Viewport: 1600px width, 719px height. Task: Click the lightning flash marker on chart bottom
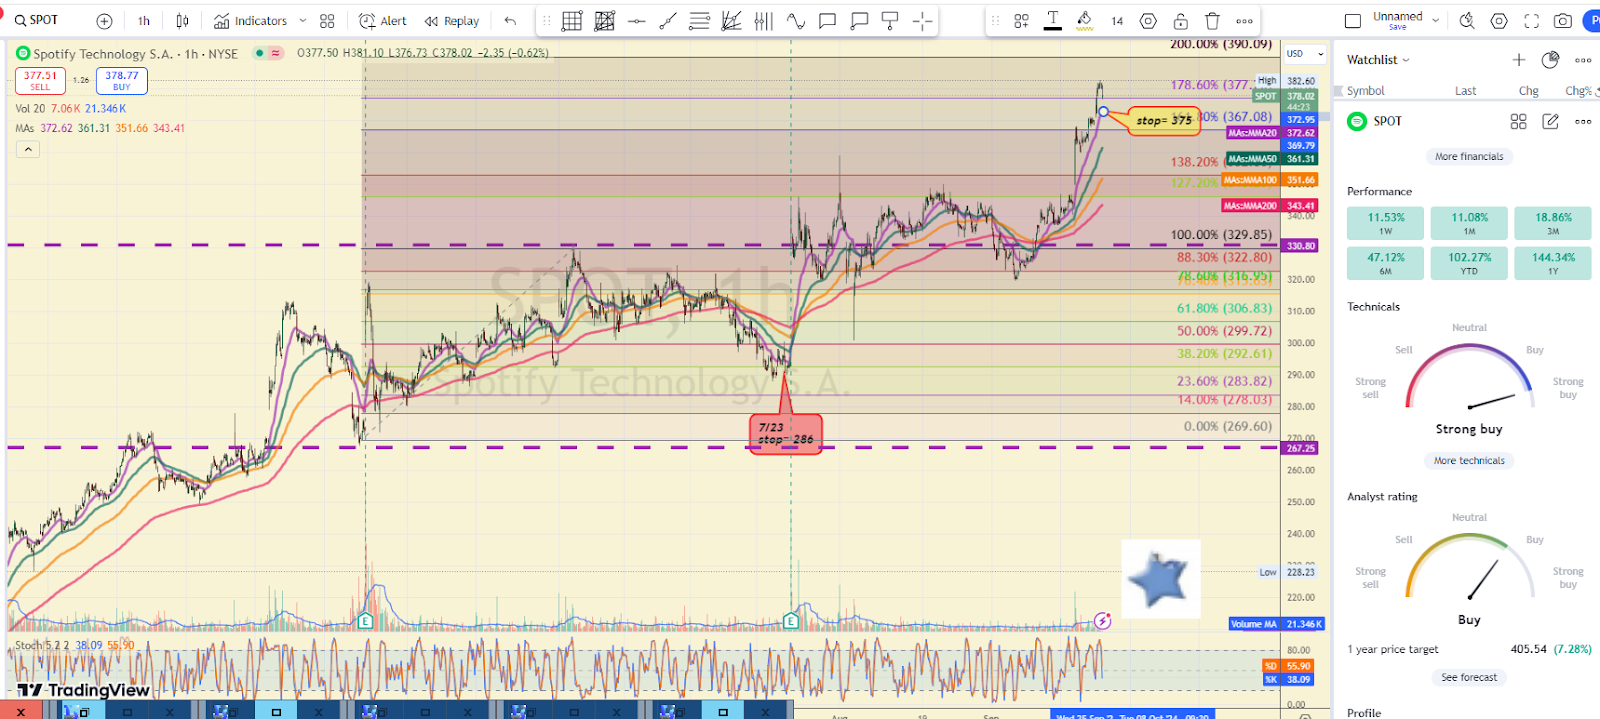[1102, 621]
